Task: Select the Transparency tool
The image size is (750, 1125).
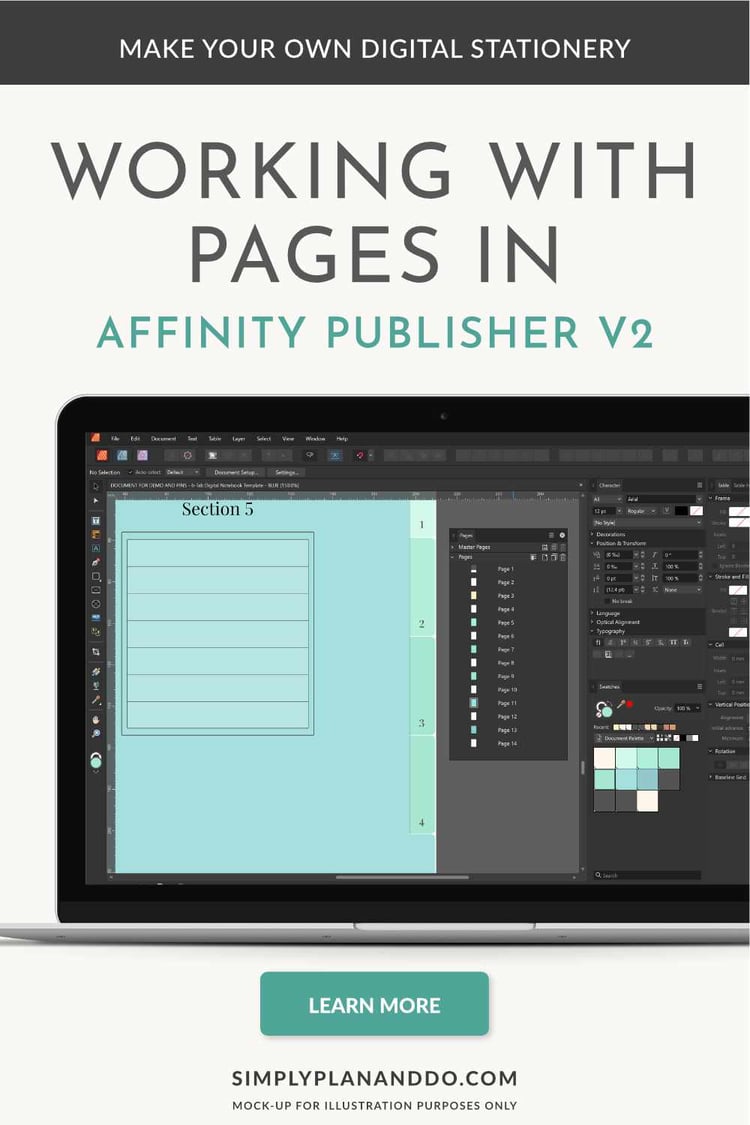Action: point(95,686)
